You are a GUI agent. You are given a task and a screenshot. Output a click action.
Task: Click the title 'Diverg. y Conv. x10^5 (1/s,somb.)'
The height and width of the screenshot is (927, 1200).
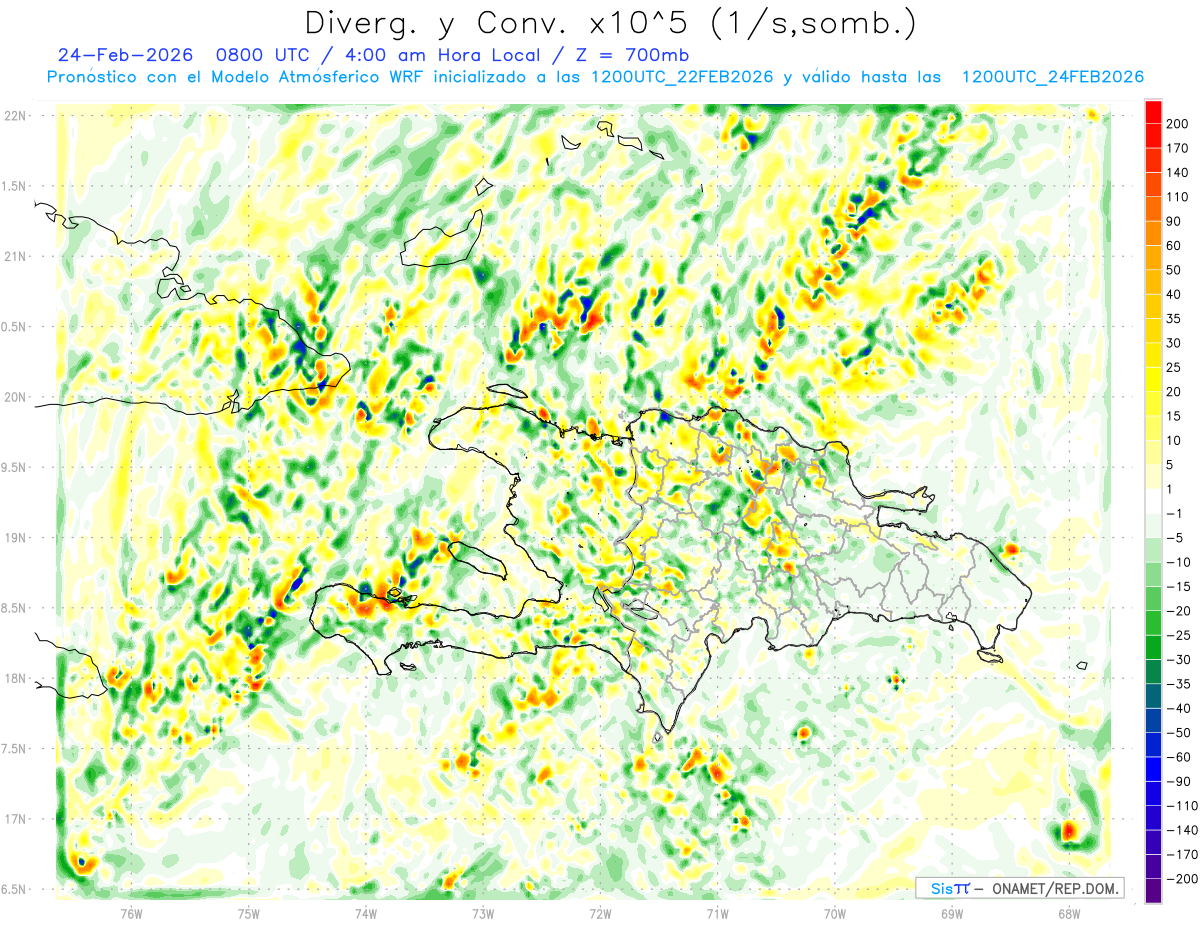610,23
